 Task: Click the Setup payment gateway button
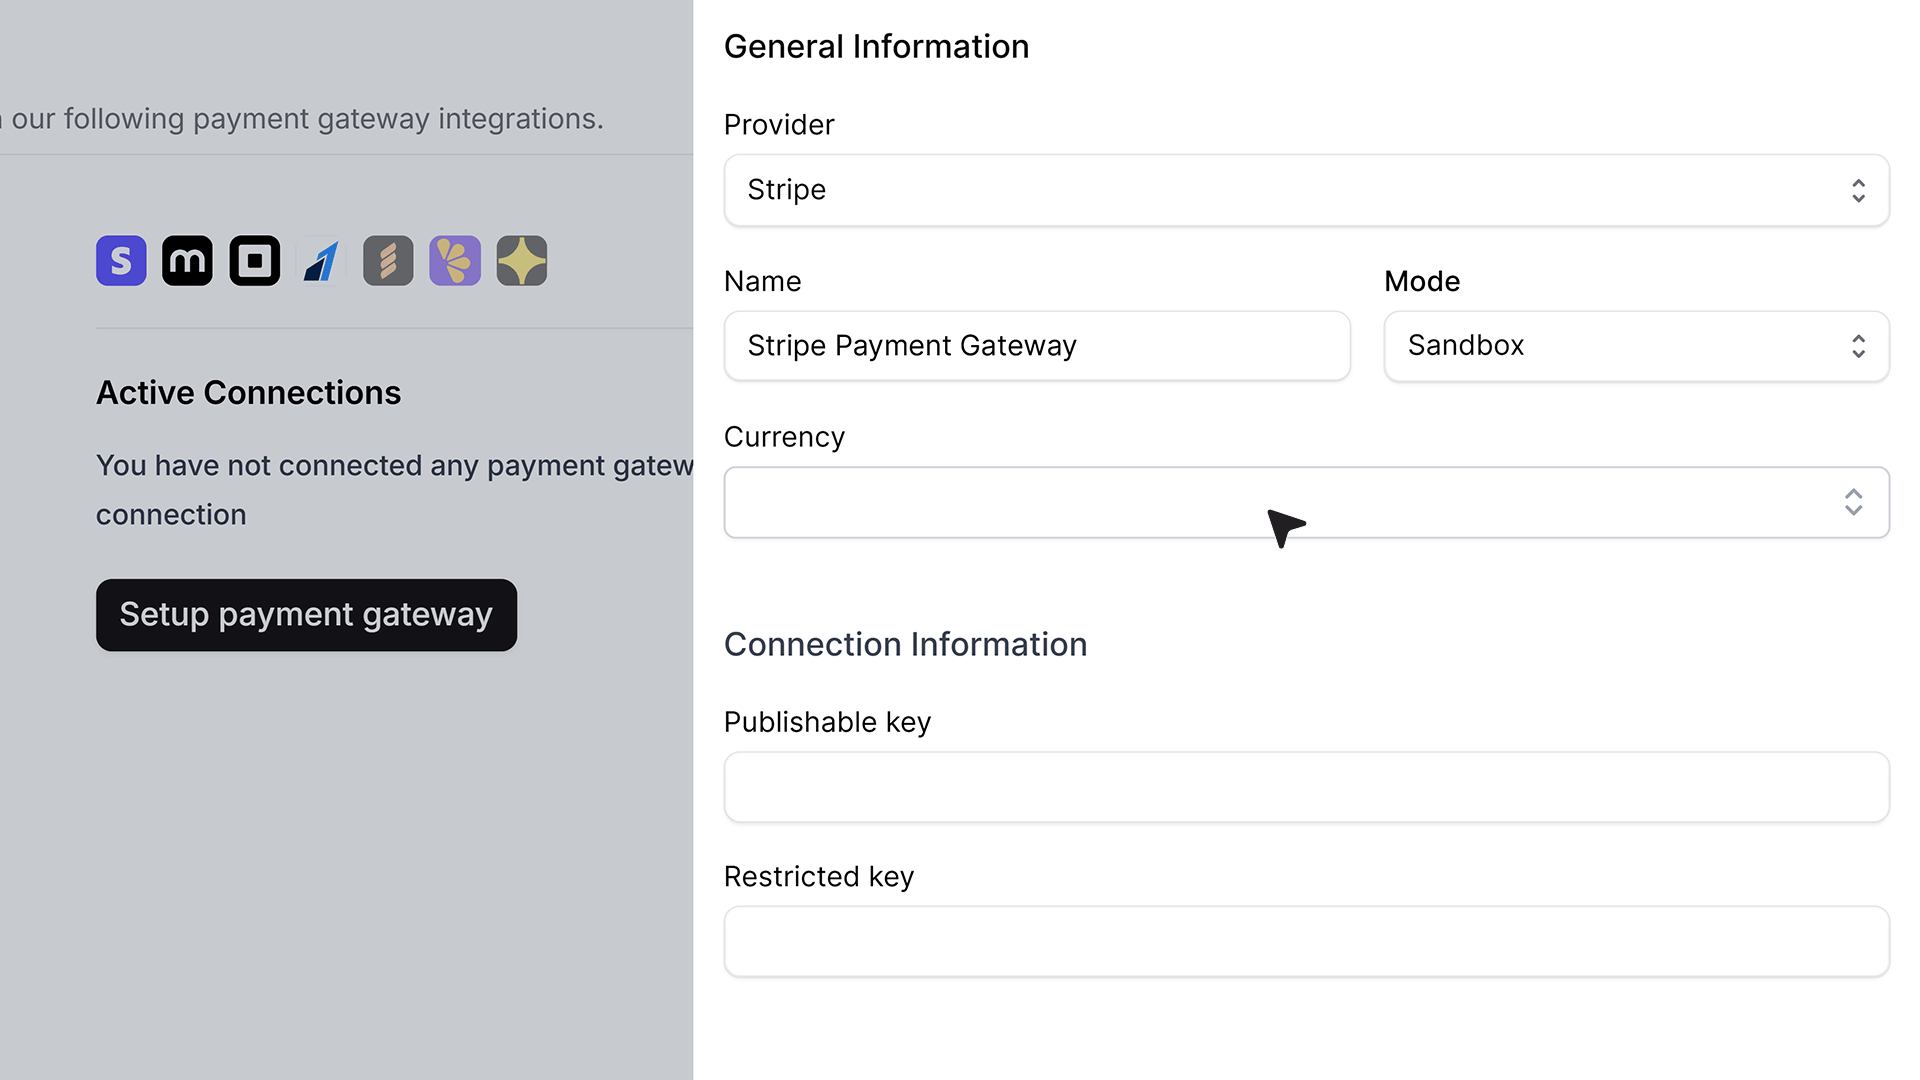coord(306,615)
